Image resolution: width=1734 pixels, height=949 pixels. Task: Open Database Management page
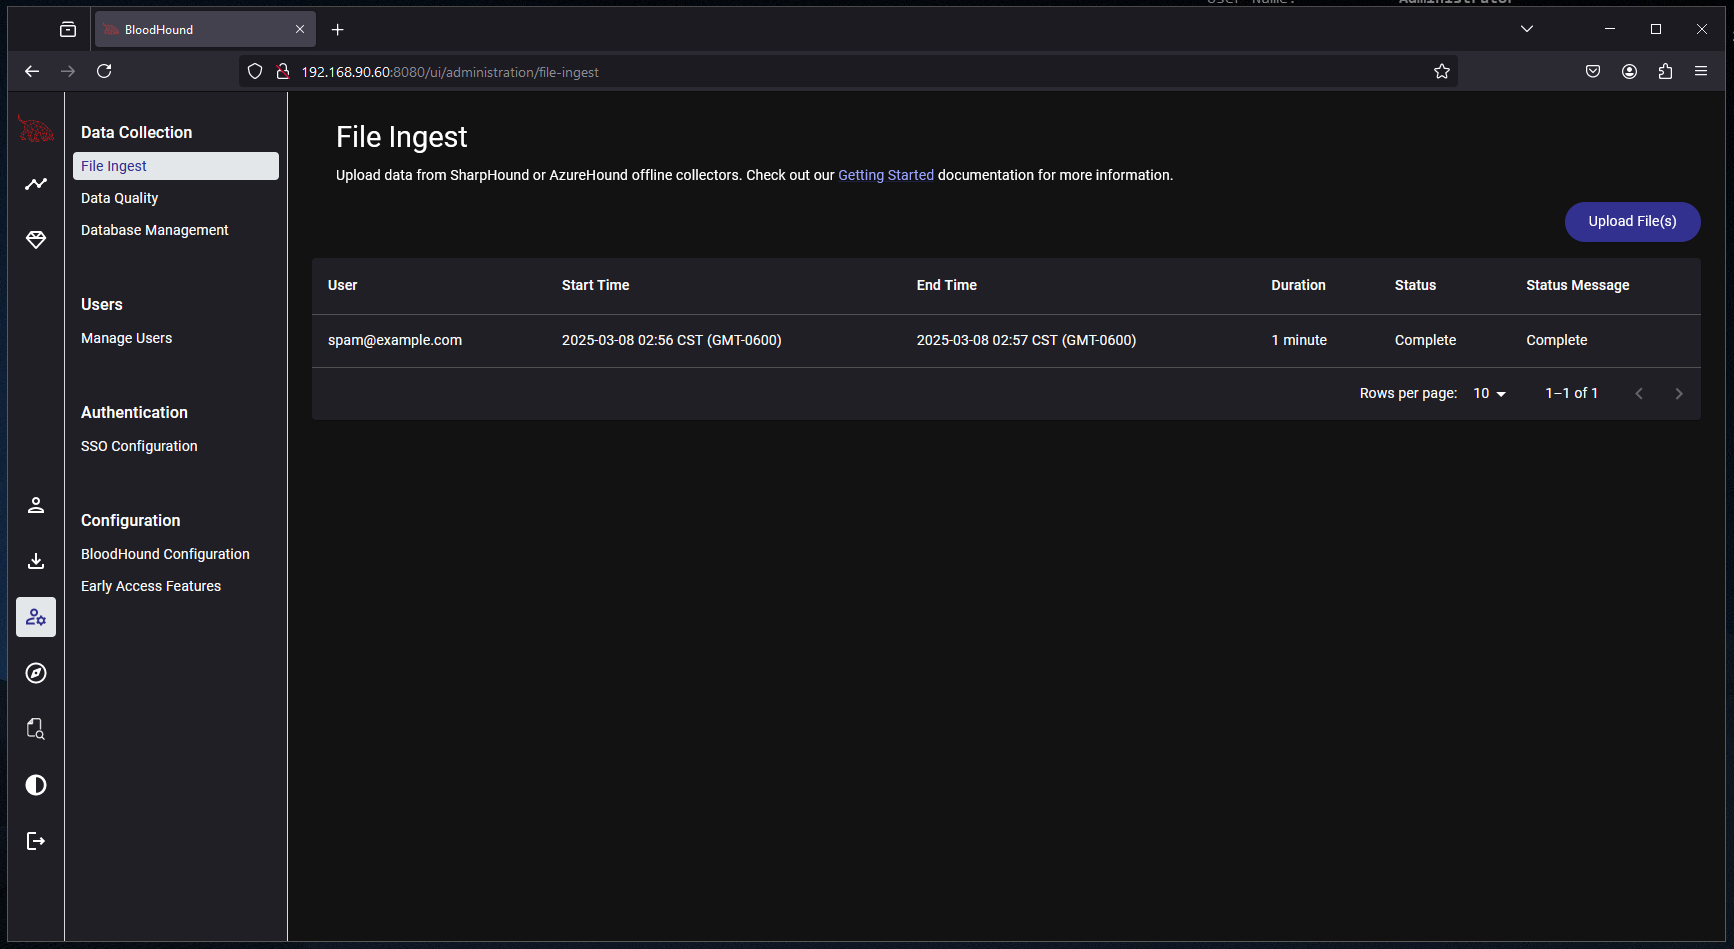tap(154, 230)
